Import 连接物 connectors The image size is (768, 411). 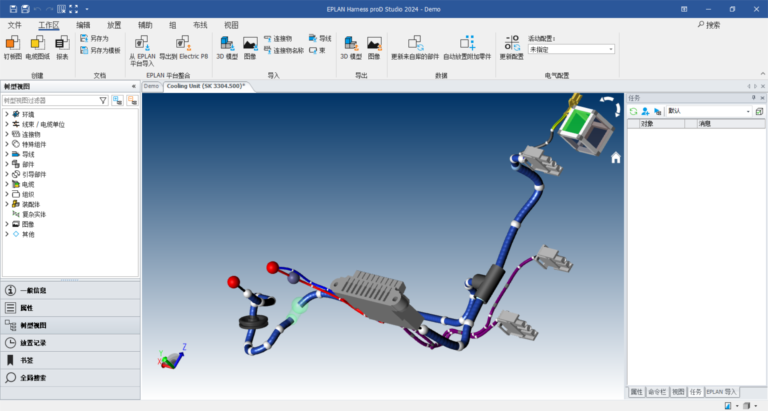pyautogui.click(x=278, y=38)
